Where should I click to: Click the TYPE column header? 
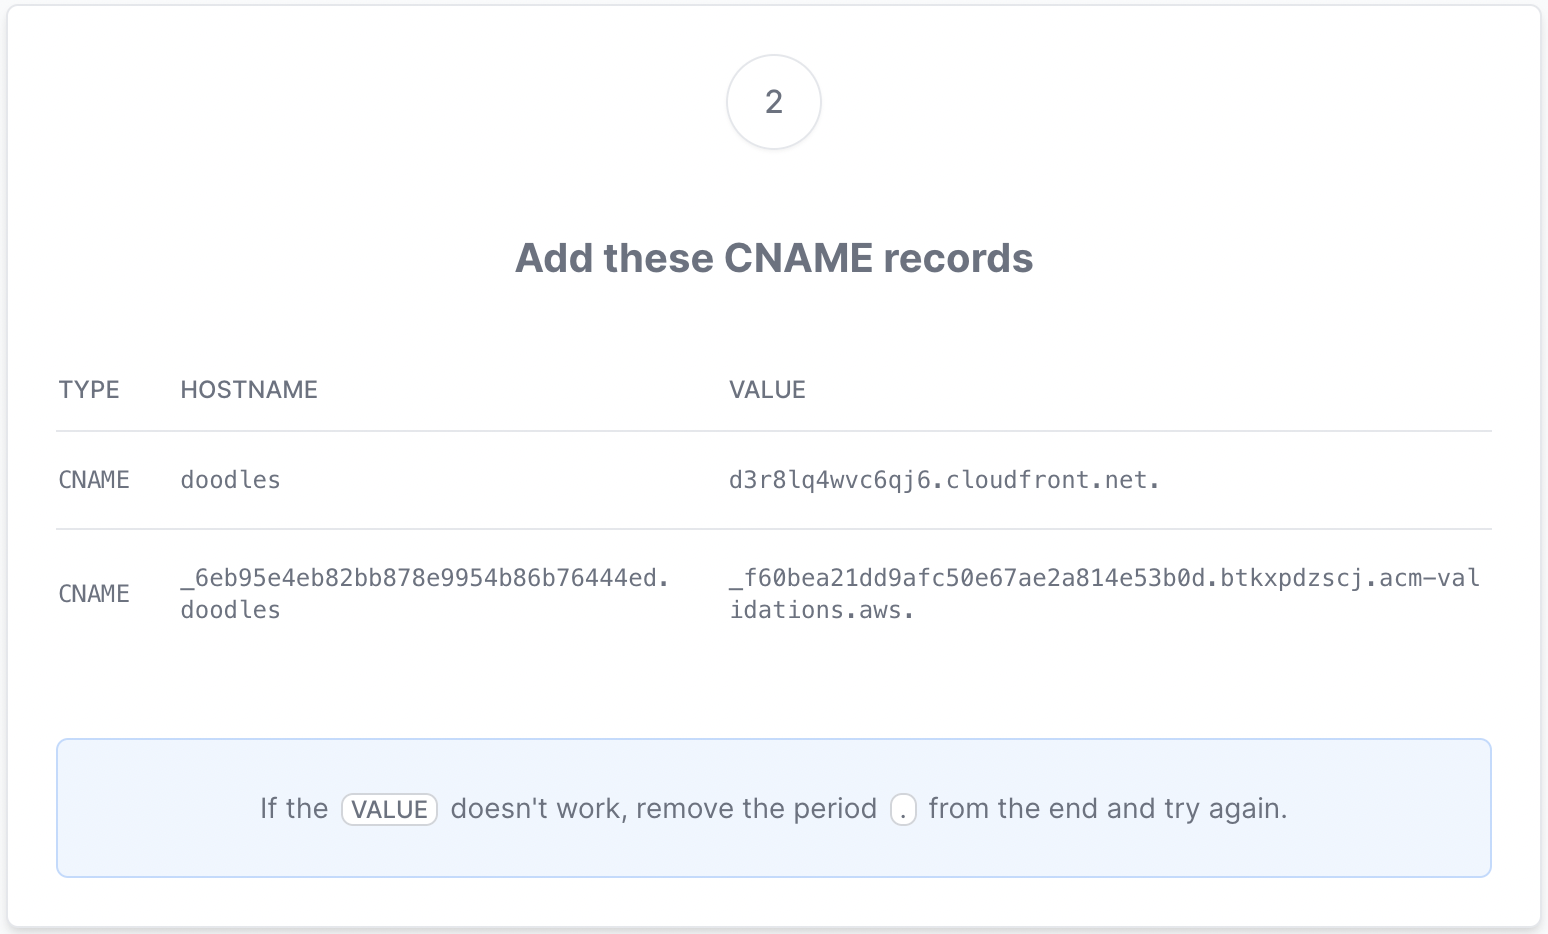pyautogui.click(x=89, y=390)
